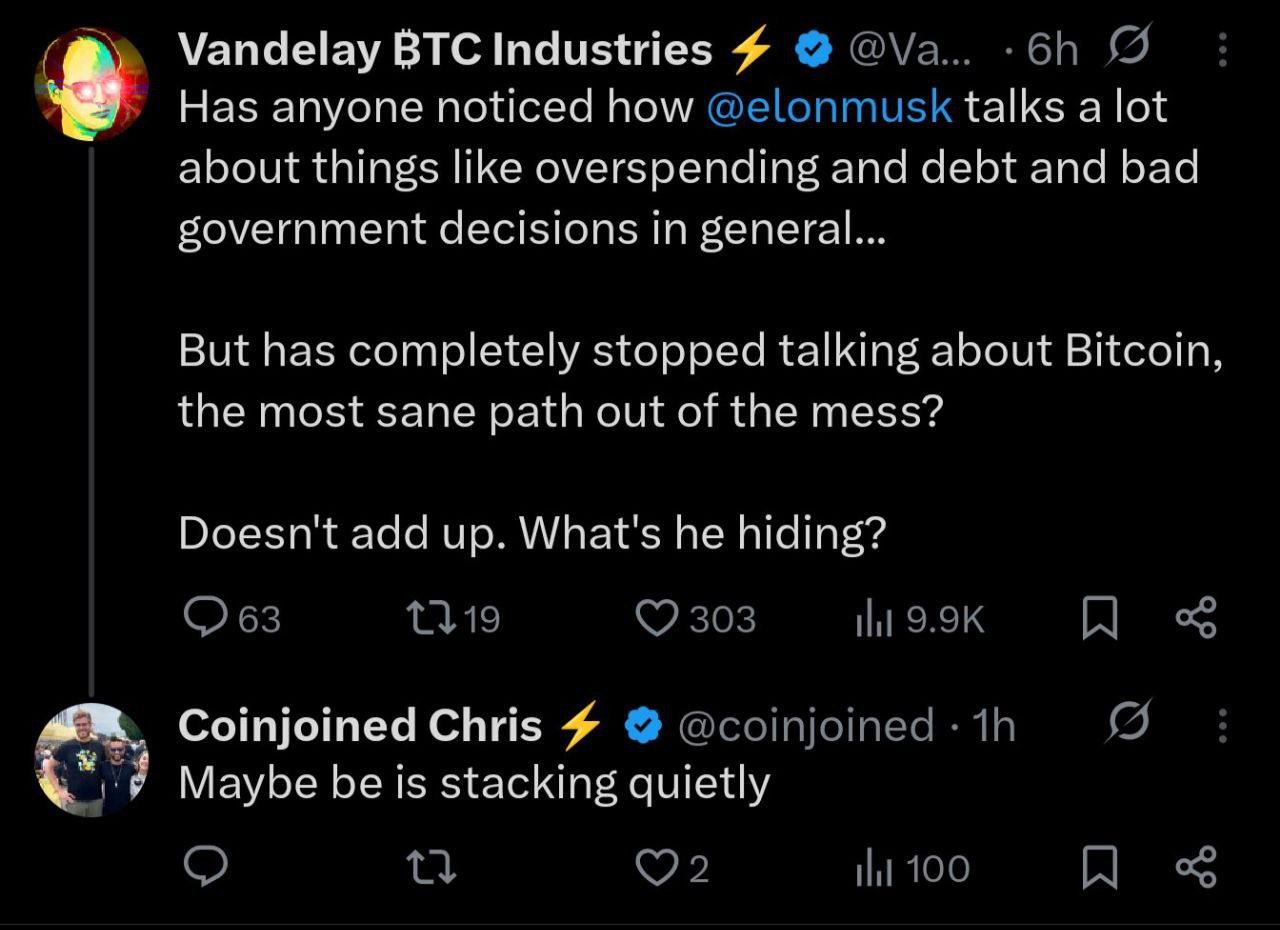Bookmark Coinjoined Chris' reply

click(1100, 868)
